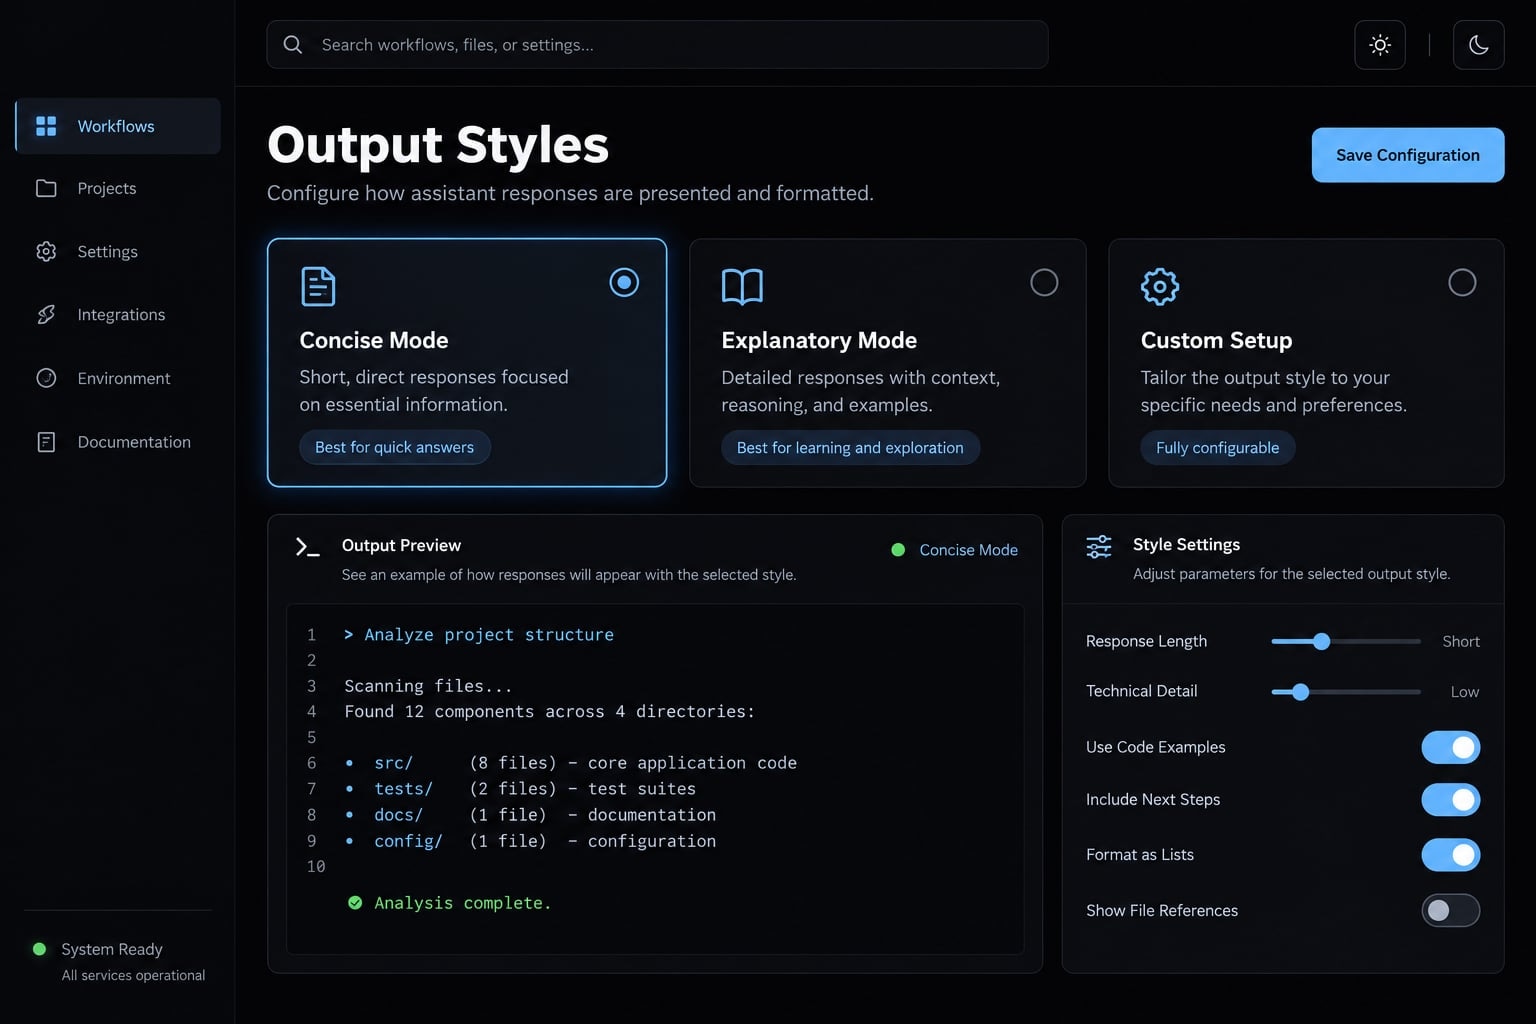The image size is (1536, 1024).
Task: Click the Projects folder icon
Action: (x=46, y=188)
